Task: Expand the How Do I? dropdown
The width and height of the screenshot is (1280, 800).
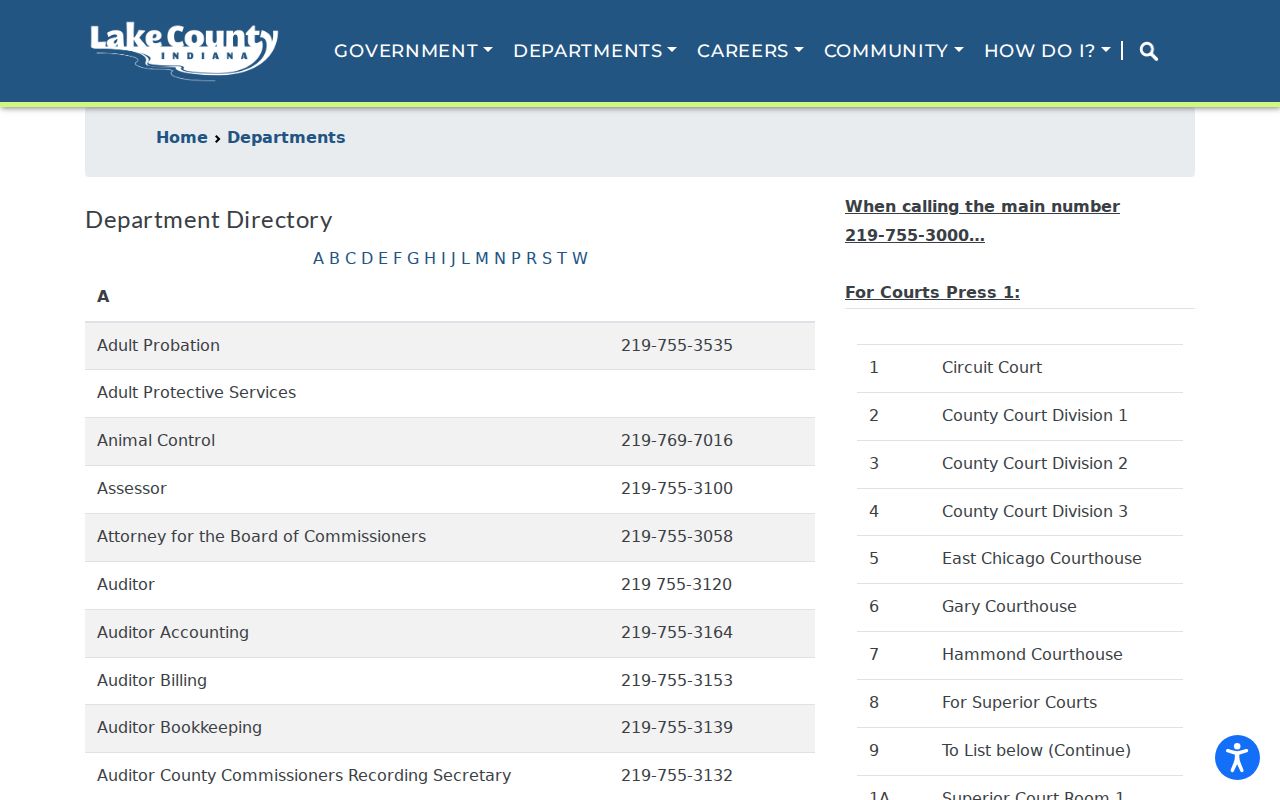Action: (x=1047, y=51)
